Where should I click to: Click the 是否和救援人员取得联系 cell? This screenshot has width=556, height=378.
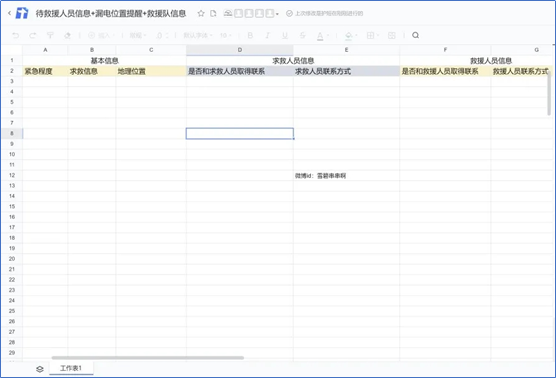pyautogui.click(x=445, y=71)
